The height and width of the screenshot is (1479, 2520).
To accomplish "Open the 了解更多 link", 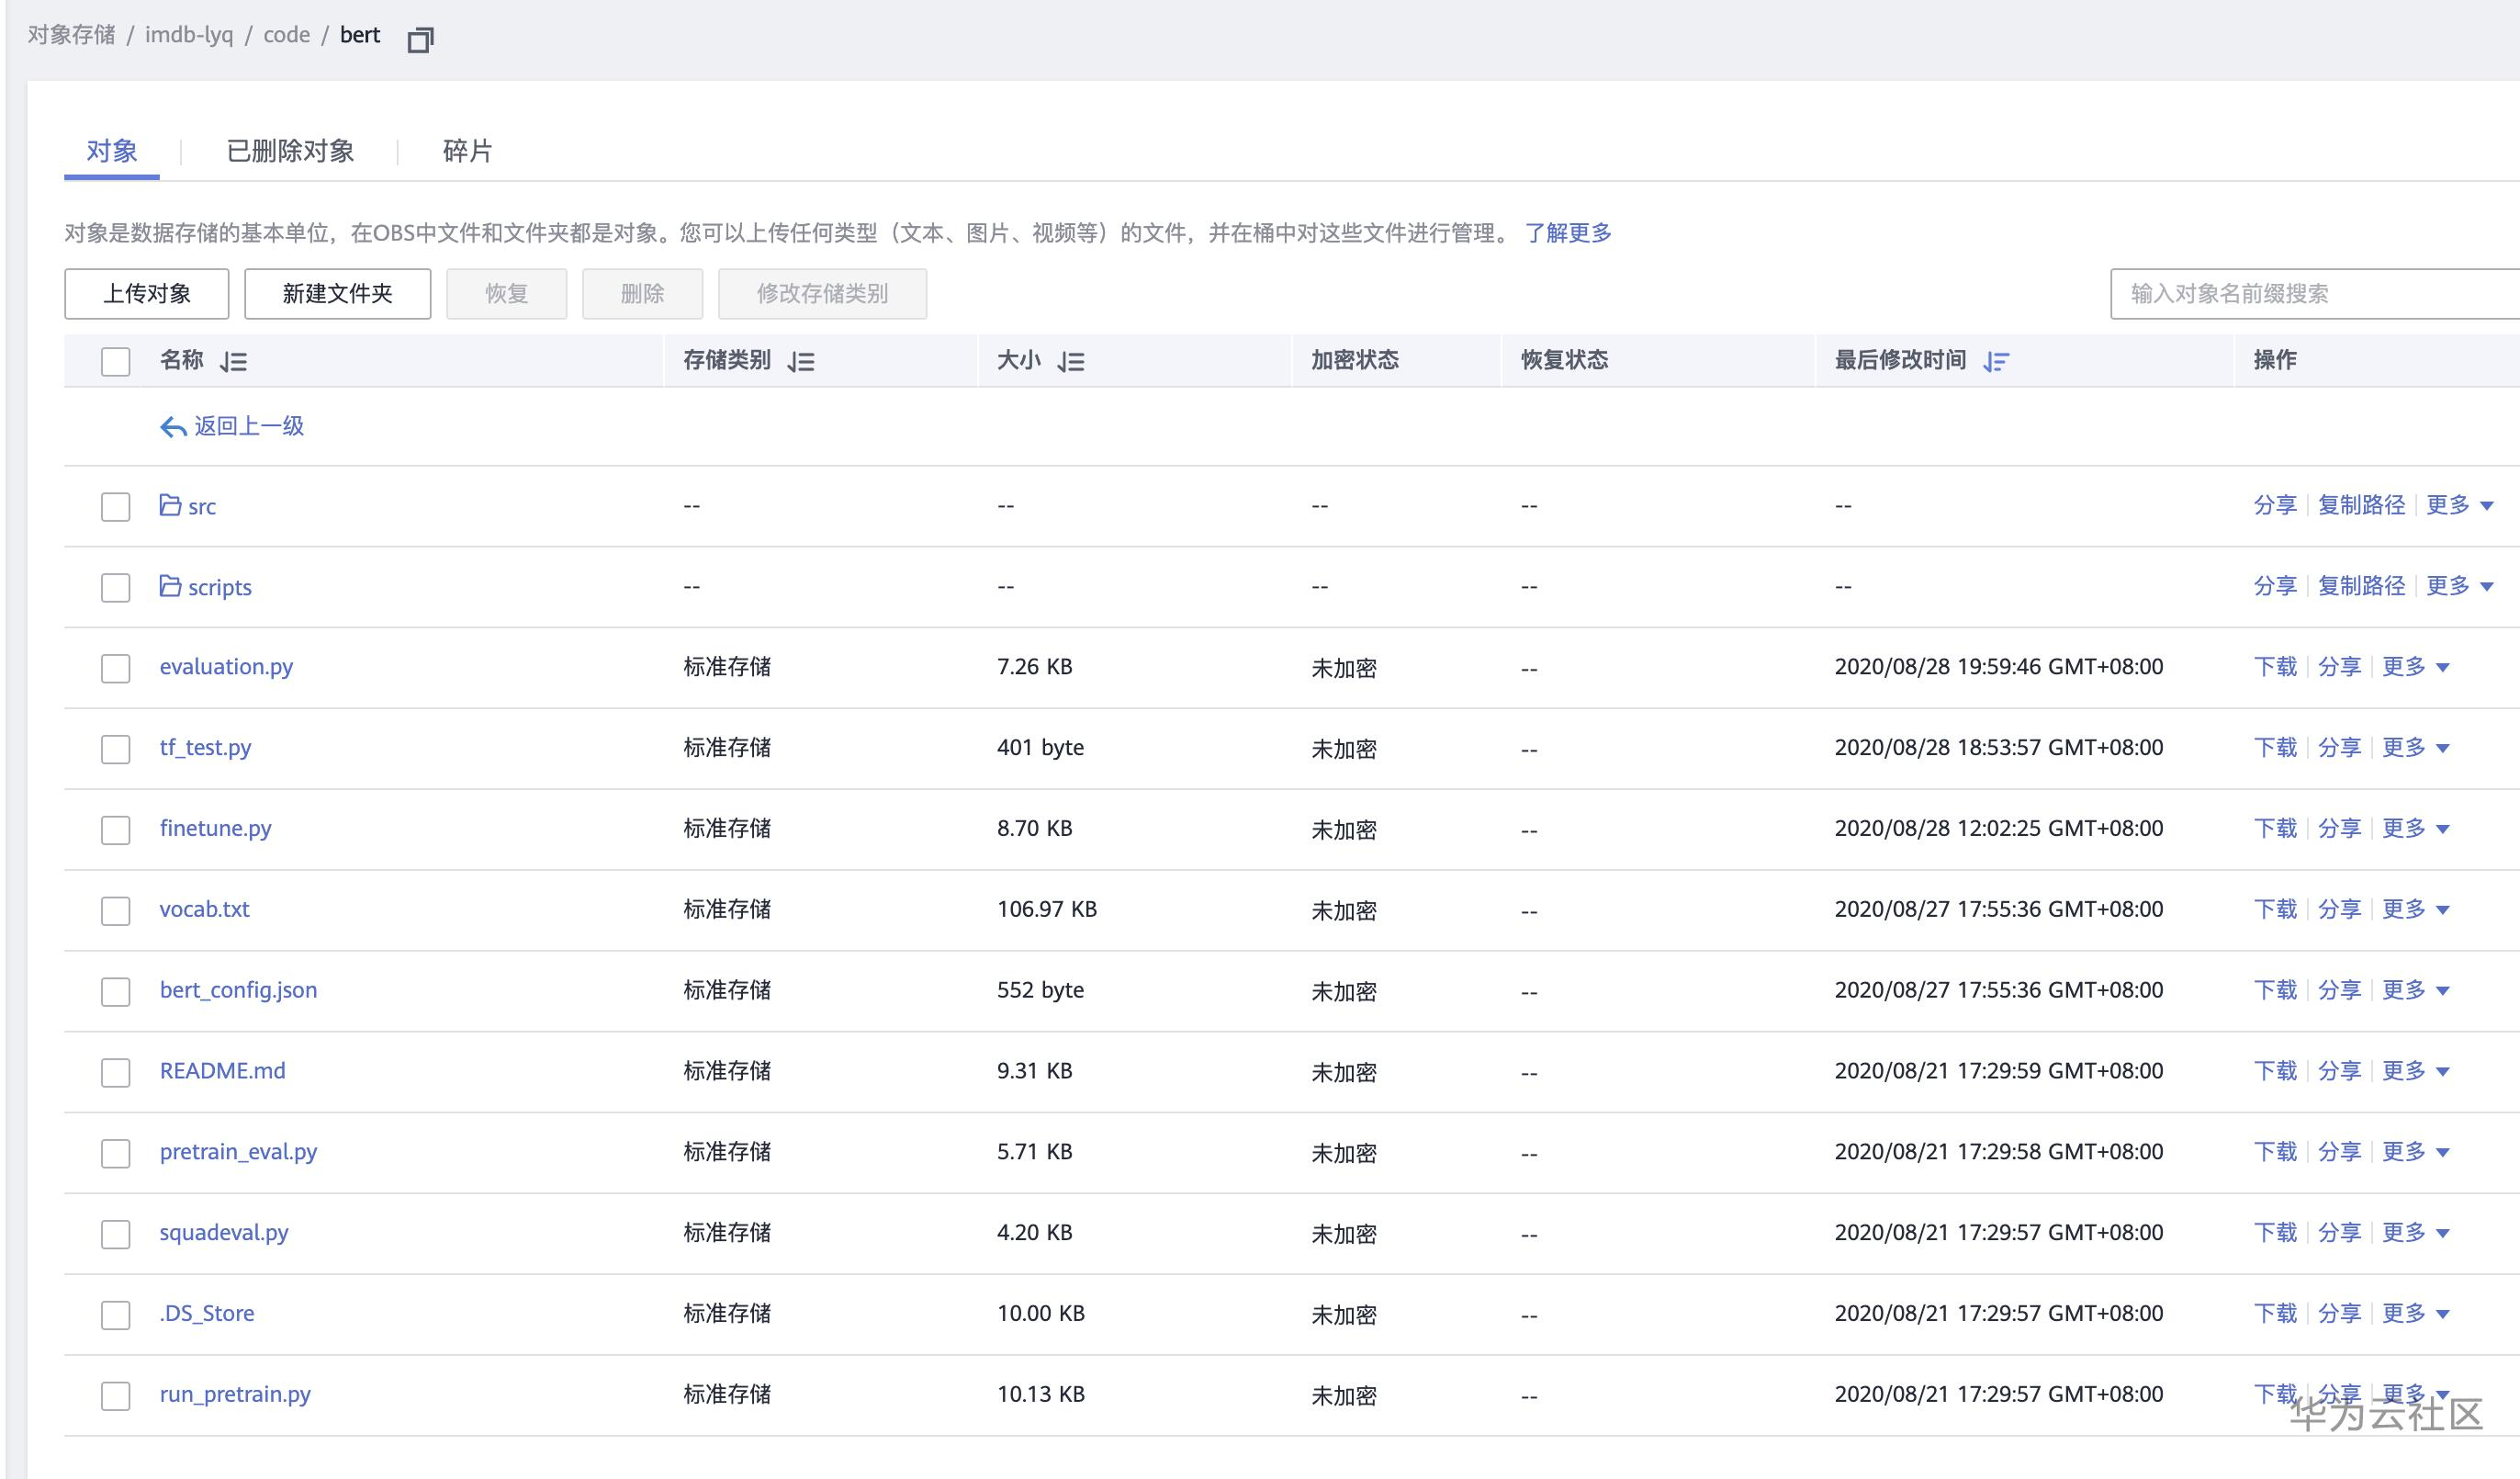I will point(1567,233).
